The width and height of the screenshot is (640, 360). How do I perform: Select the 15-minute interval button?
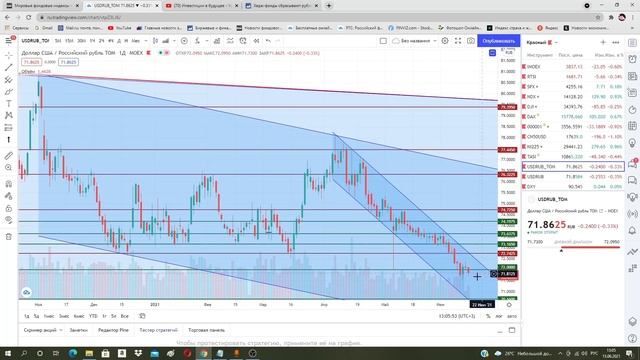pyautogui.click(x=69, y=41)
